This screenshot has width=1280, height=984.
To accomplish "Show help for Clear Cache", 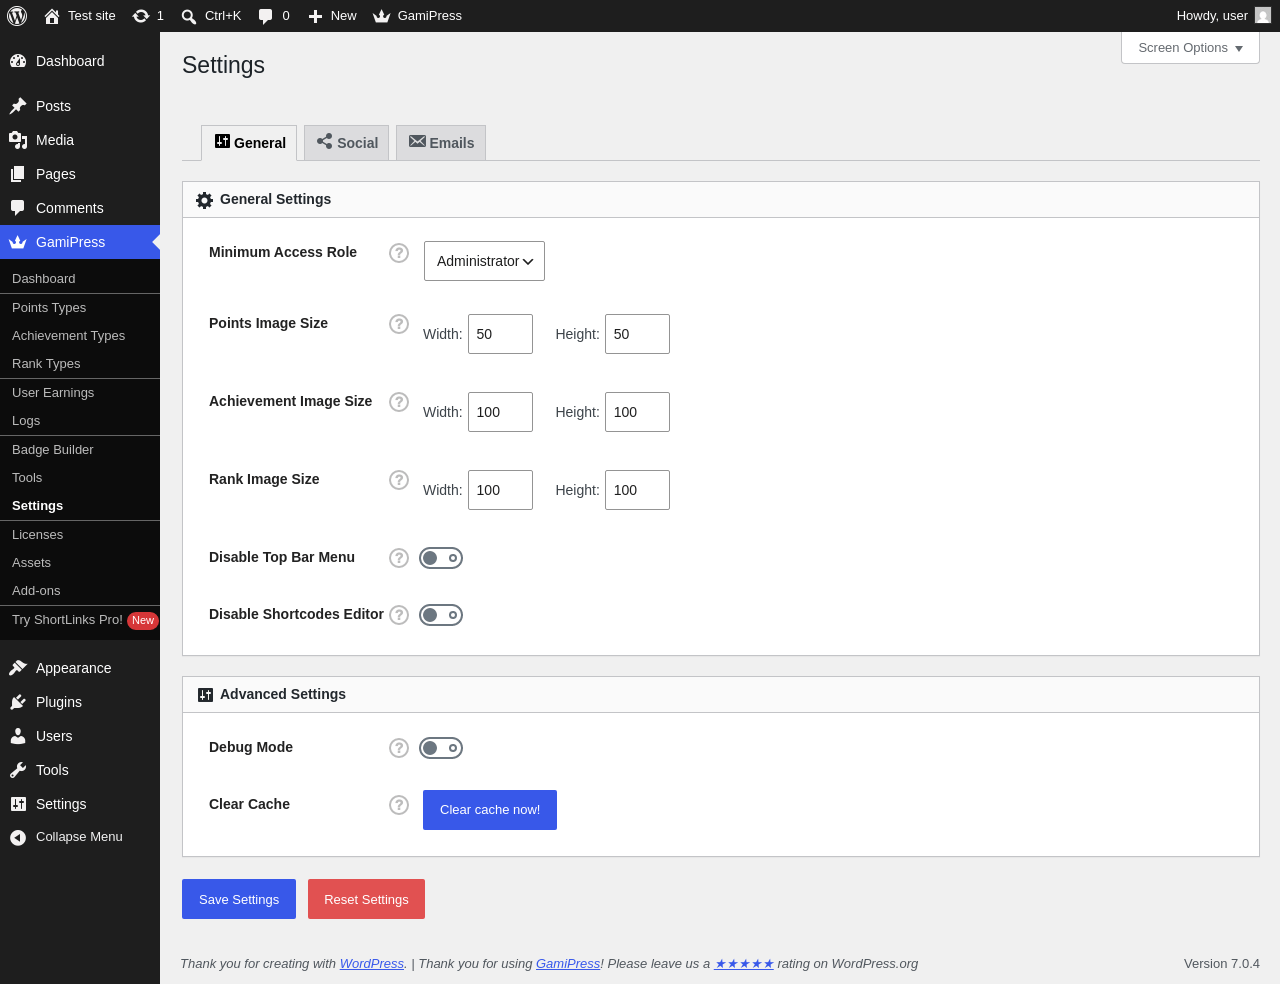I will point(399,805).
